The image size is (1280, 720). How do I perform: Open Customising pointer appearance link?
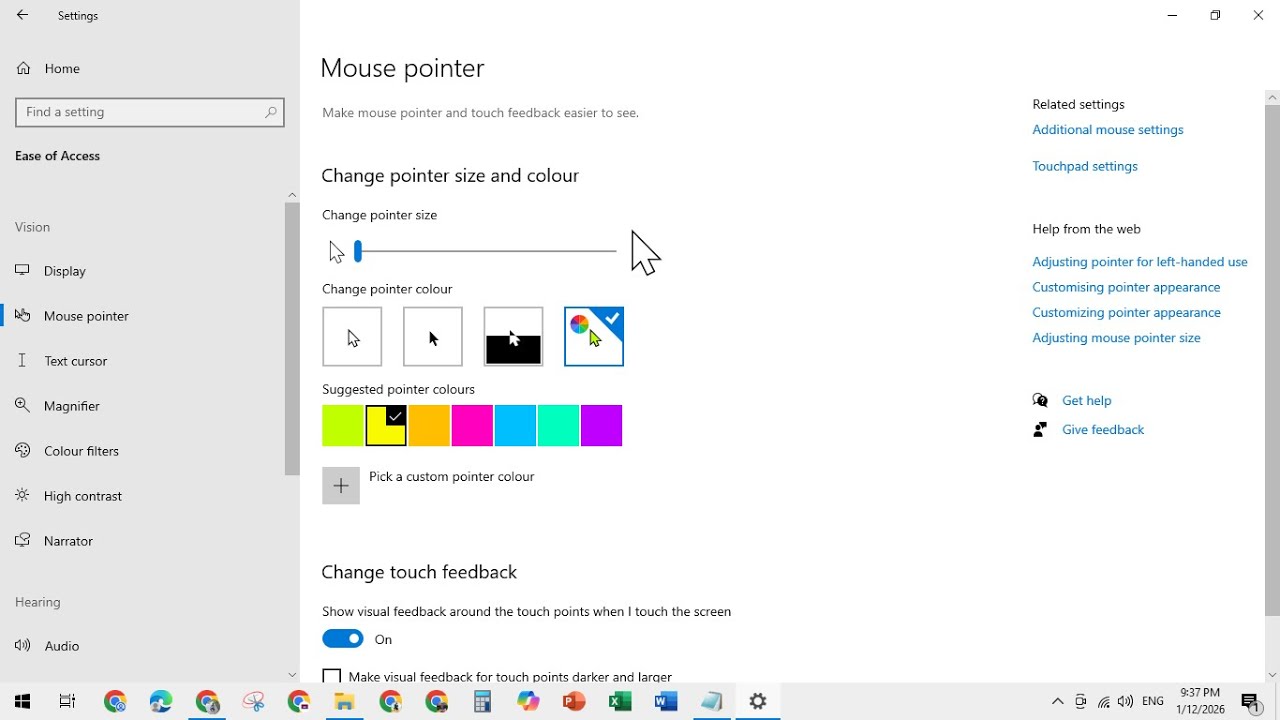click(1126, 287)
